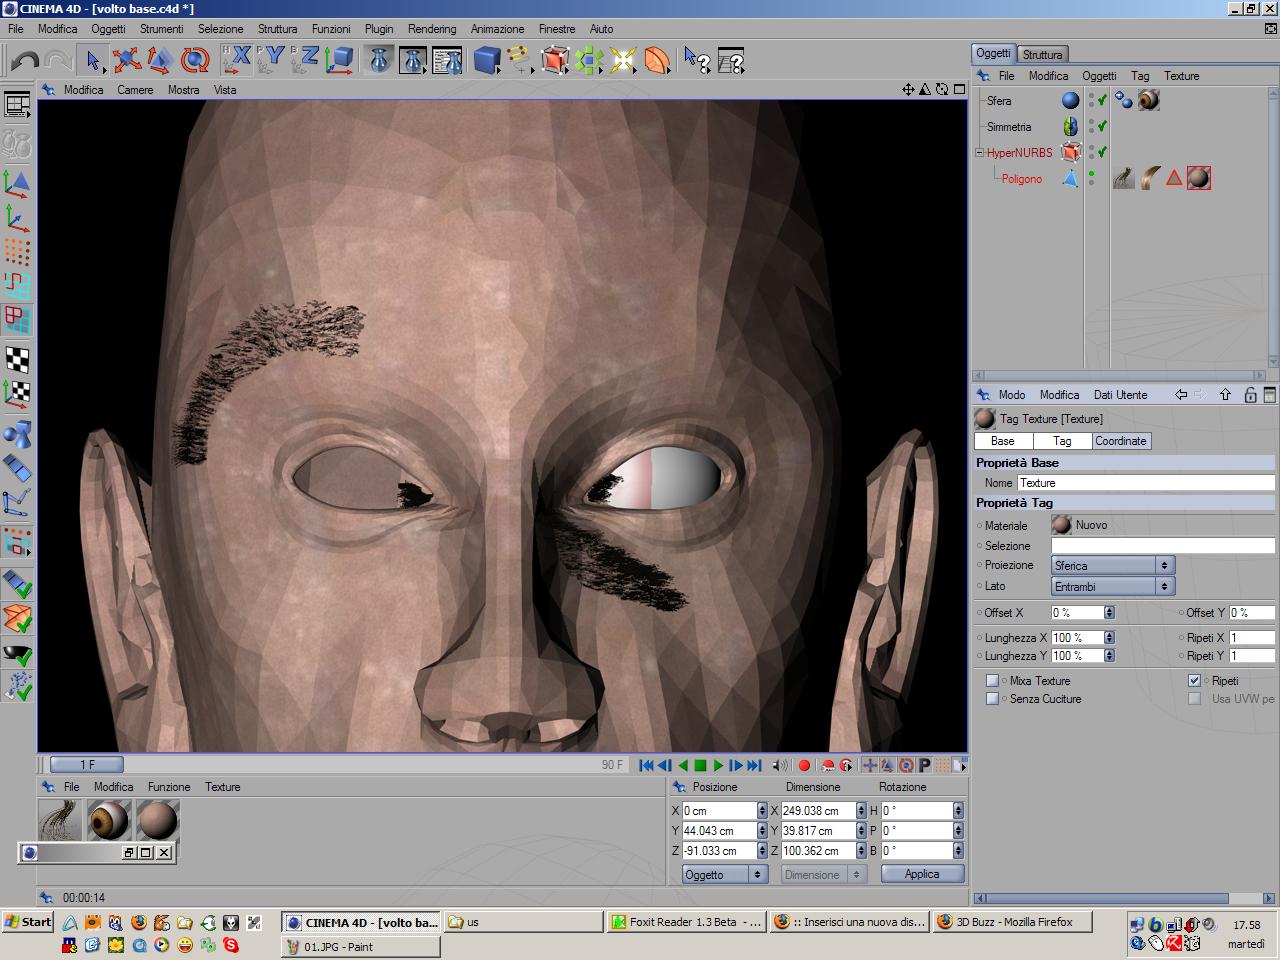Select the Move tool with crossed red arrows

point(126,61)
